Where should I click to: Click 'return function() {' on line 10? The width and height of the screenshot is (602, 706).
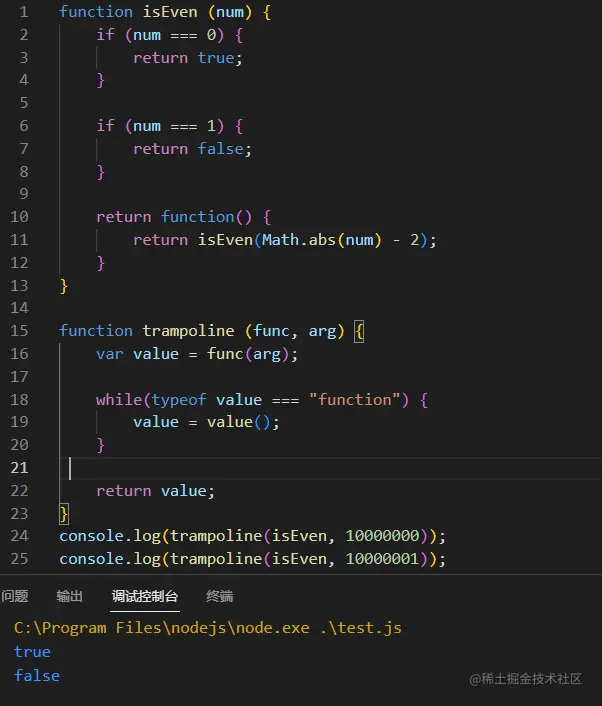pos(184,217)
